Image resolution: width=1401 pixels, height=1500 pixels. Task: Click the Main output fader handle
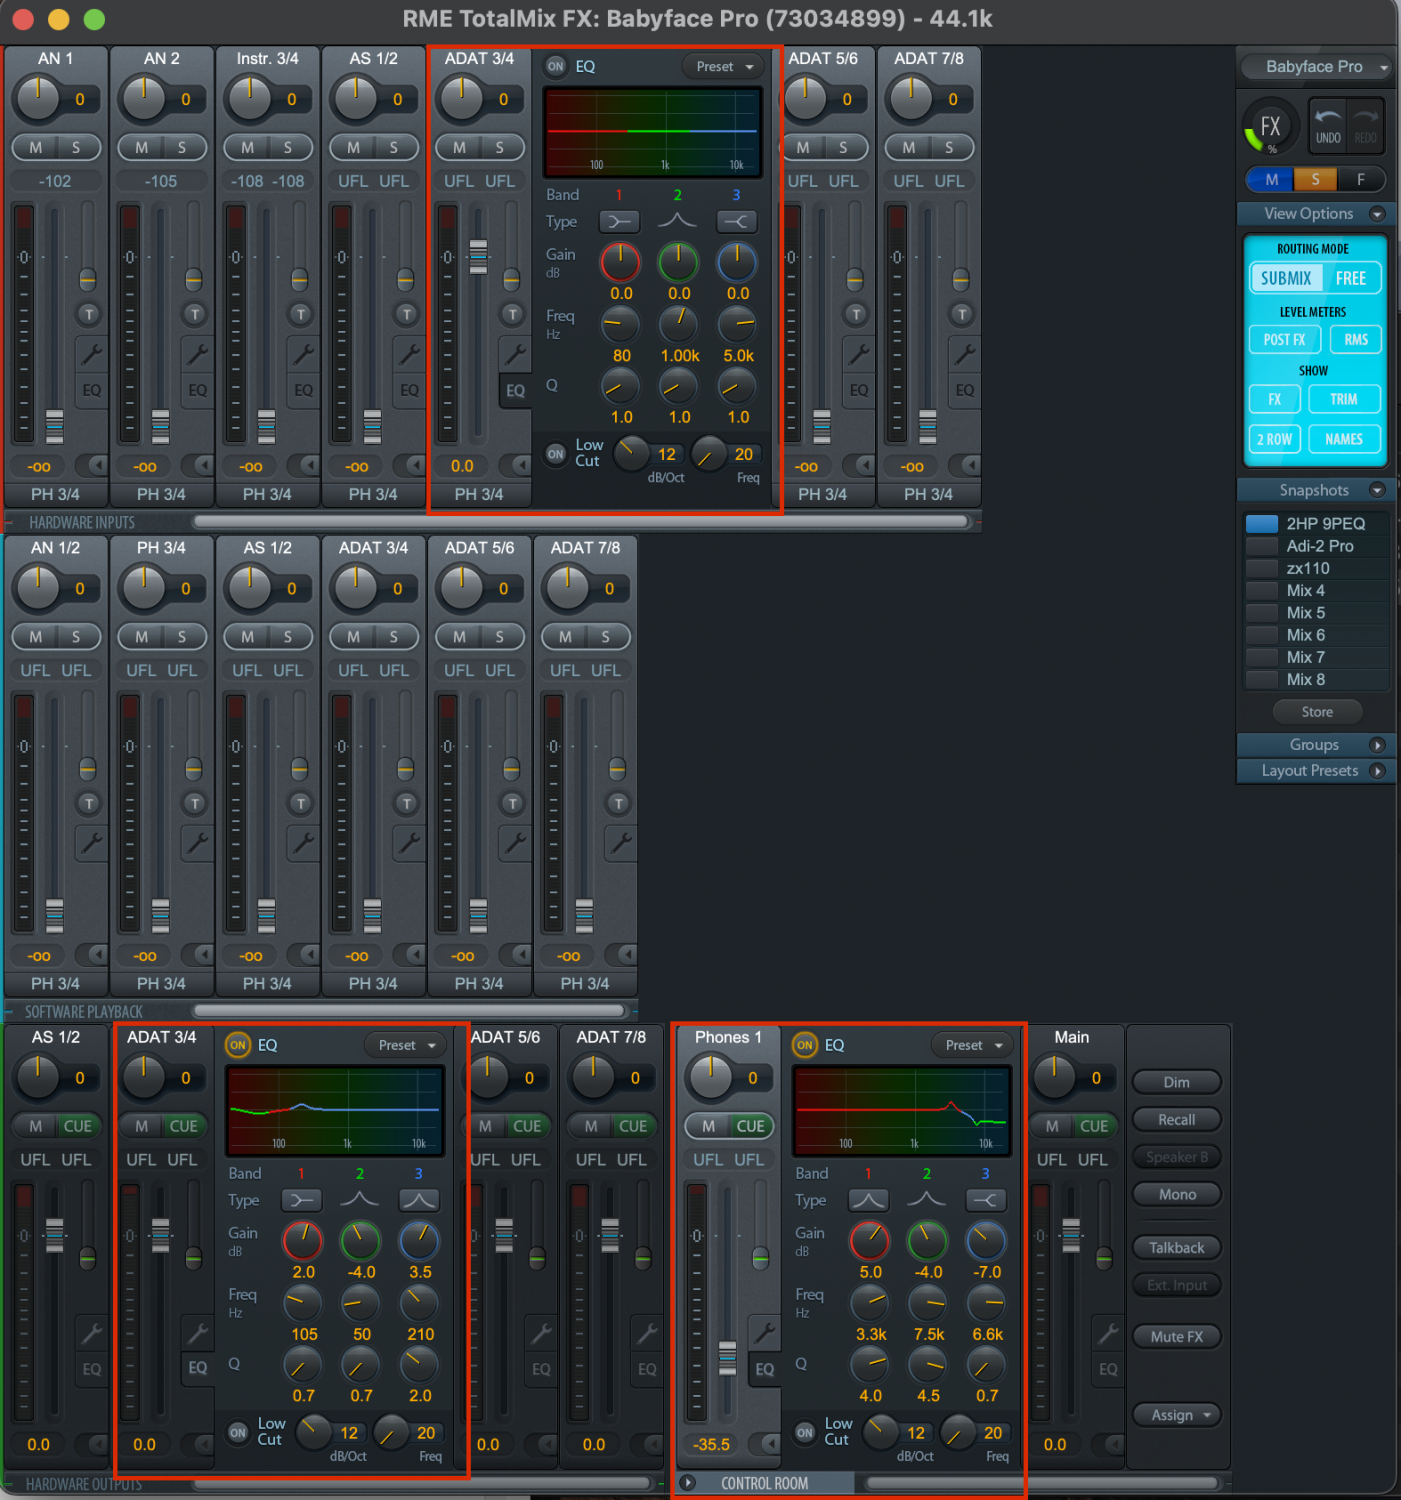click(1071, 1235)
